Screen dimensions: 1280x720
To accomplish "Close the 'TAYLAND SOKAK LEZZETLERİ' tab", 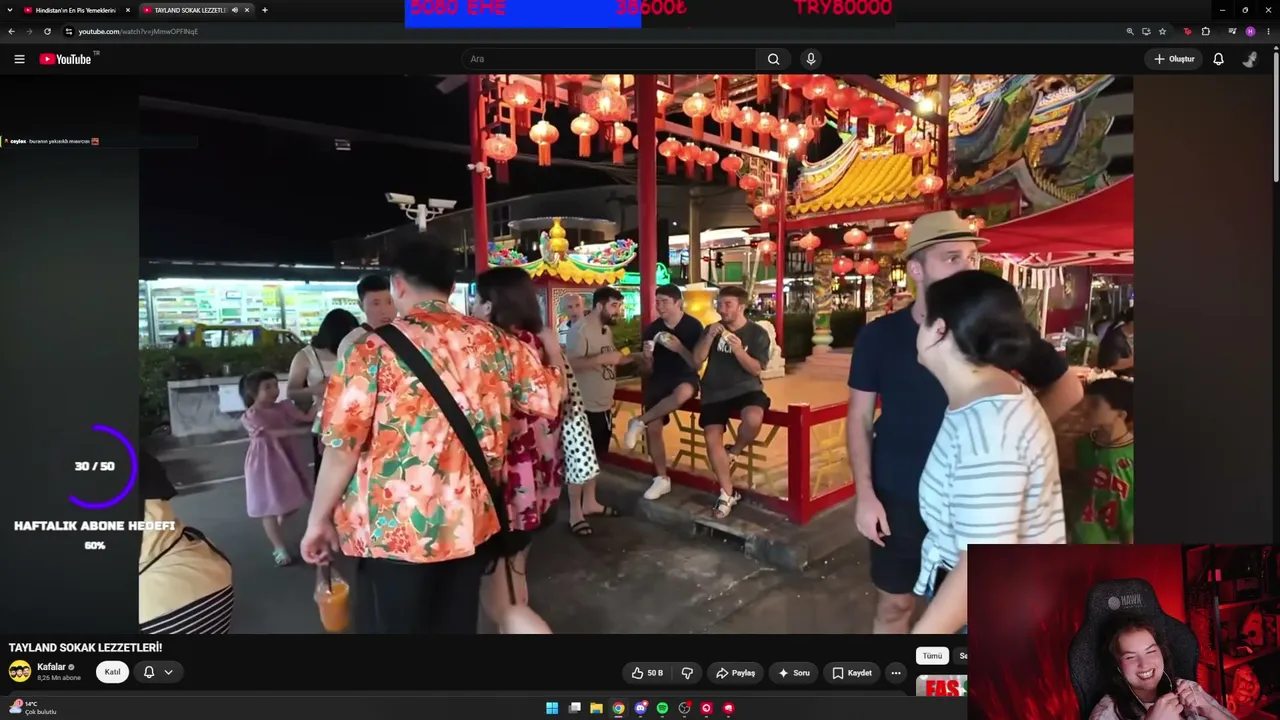I will pyautogui.click(x=247, y=10).
